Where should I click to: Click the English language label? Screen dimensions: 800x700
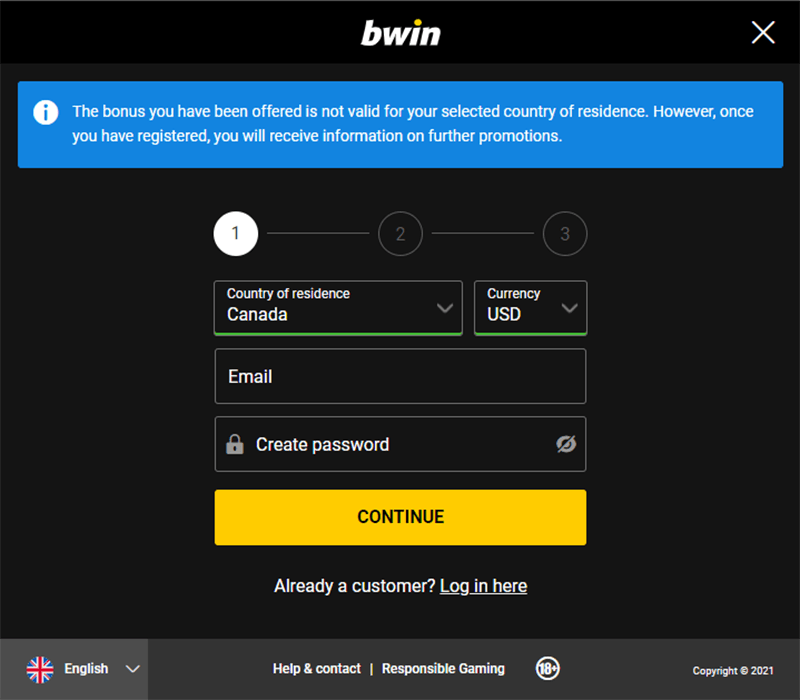pyautogui.click(x=86, y=668)
